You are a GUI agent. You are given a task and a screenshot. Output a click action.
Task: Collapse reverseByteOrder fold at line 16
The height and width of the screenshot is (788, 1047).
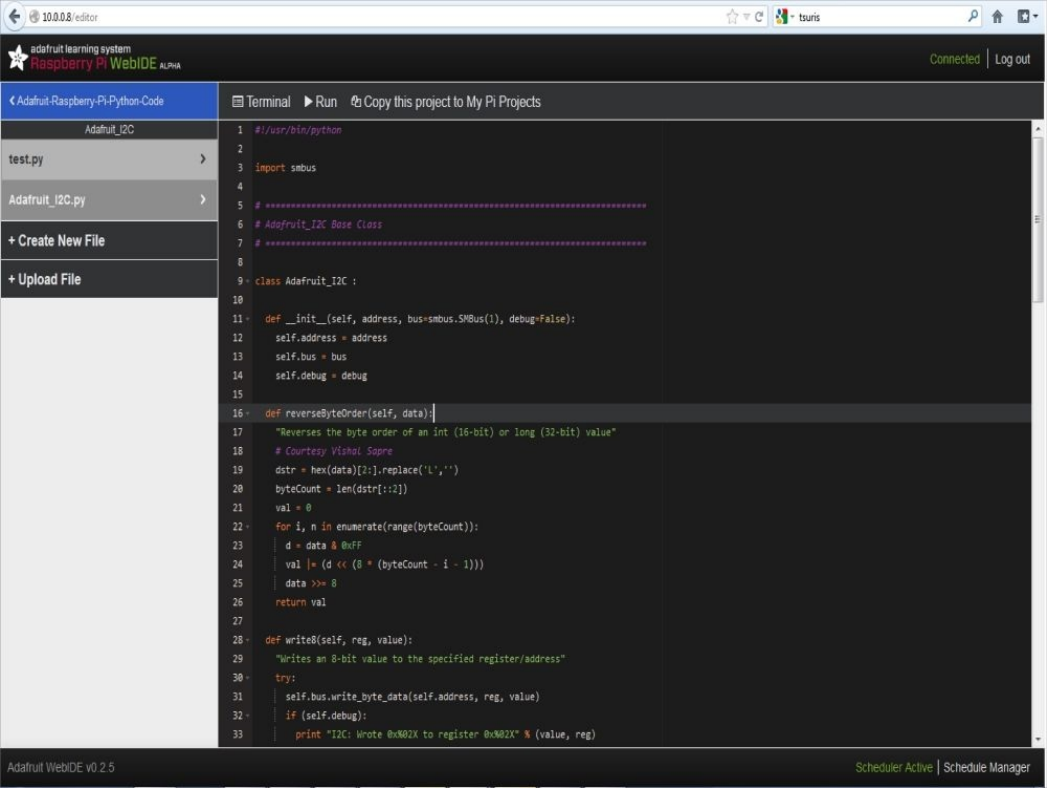pyautogui.click(x=248, y=414)
